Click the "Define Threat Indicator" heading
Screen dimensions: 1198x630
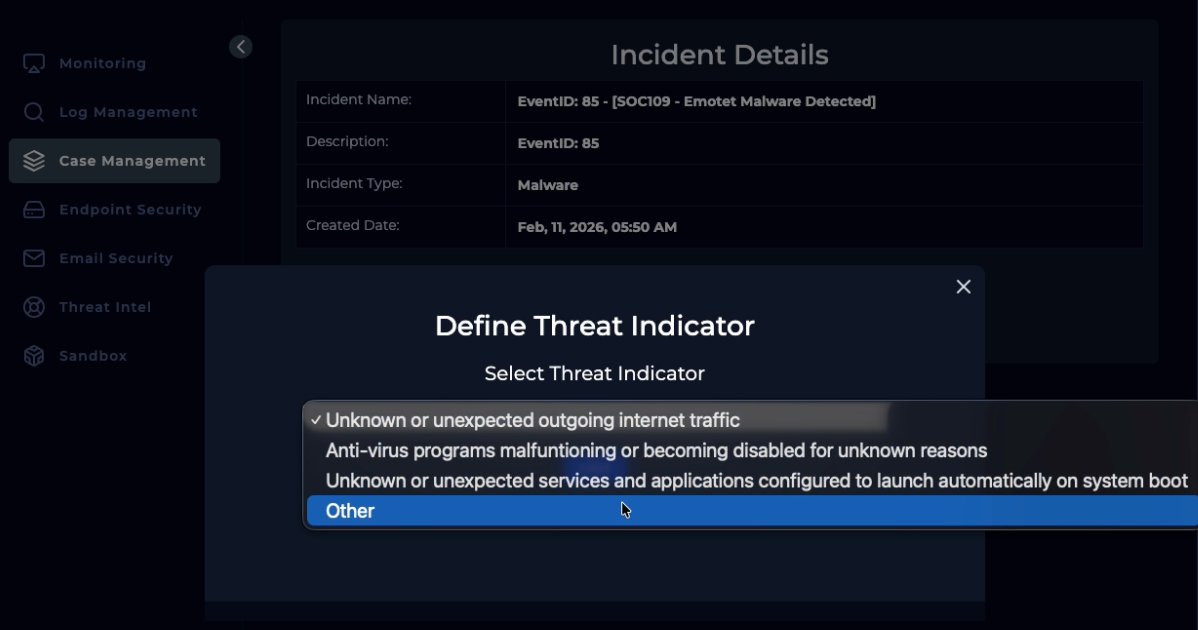pyautogui.click(x=594, y=326)
